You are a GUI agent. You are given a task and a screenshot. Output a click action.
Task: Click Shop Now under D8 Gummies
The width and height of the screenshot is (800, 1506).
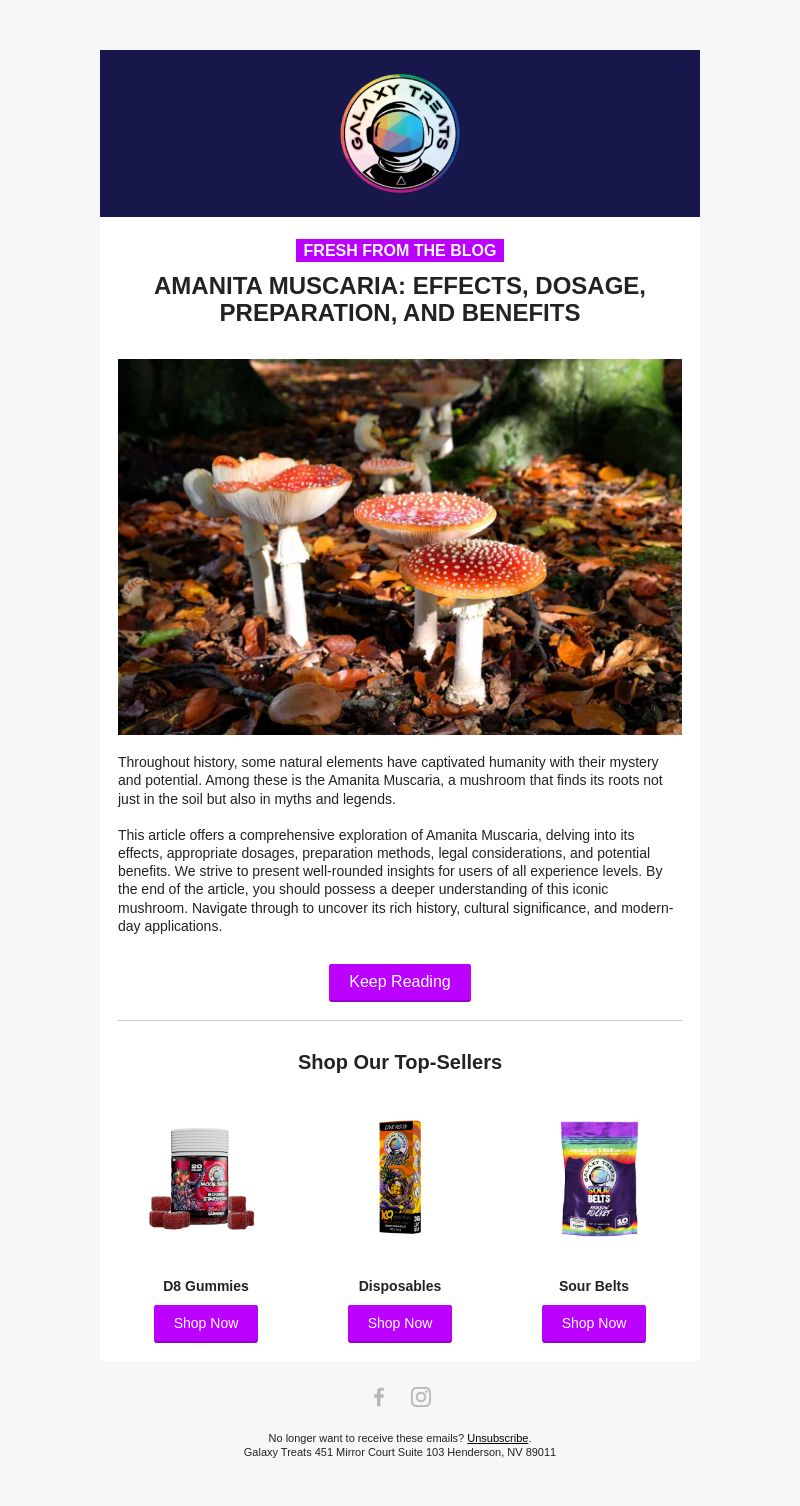206,1323
